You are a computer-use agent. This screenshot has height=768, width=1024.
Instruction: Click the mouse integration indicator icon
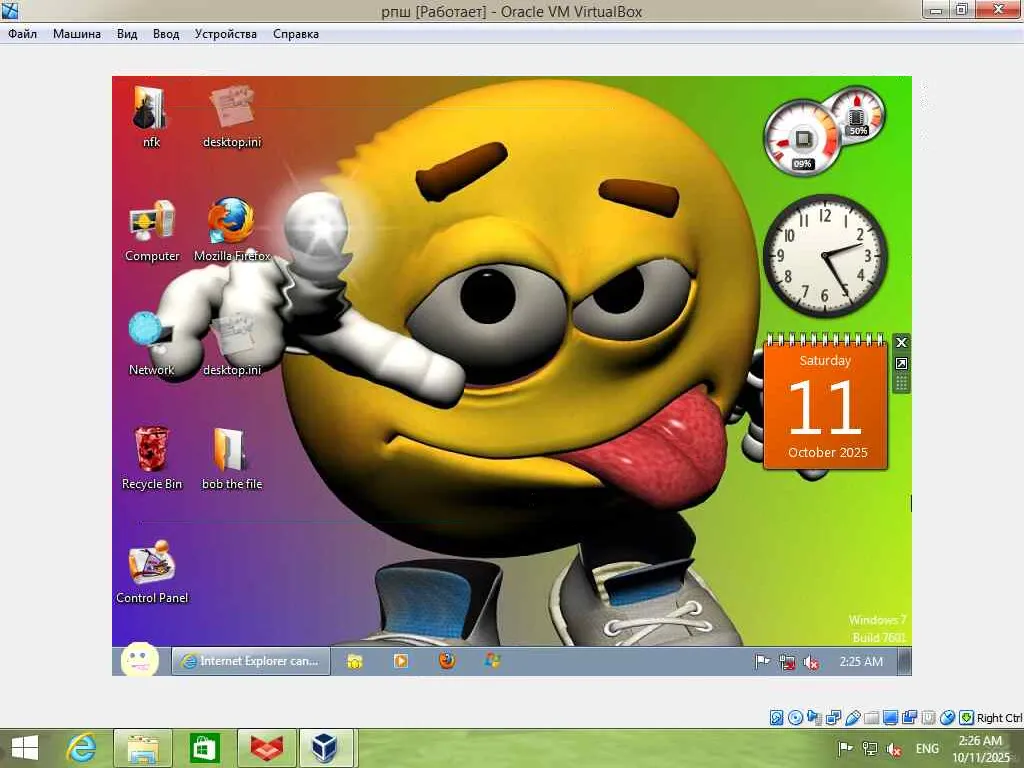(947, 718)
